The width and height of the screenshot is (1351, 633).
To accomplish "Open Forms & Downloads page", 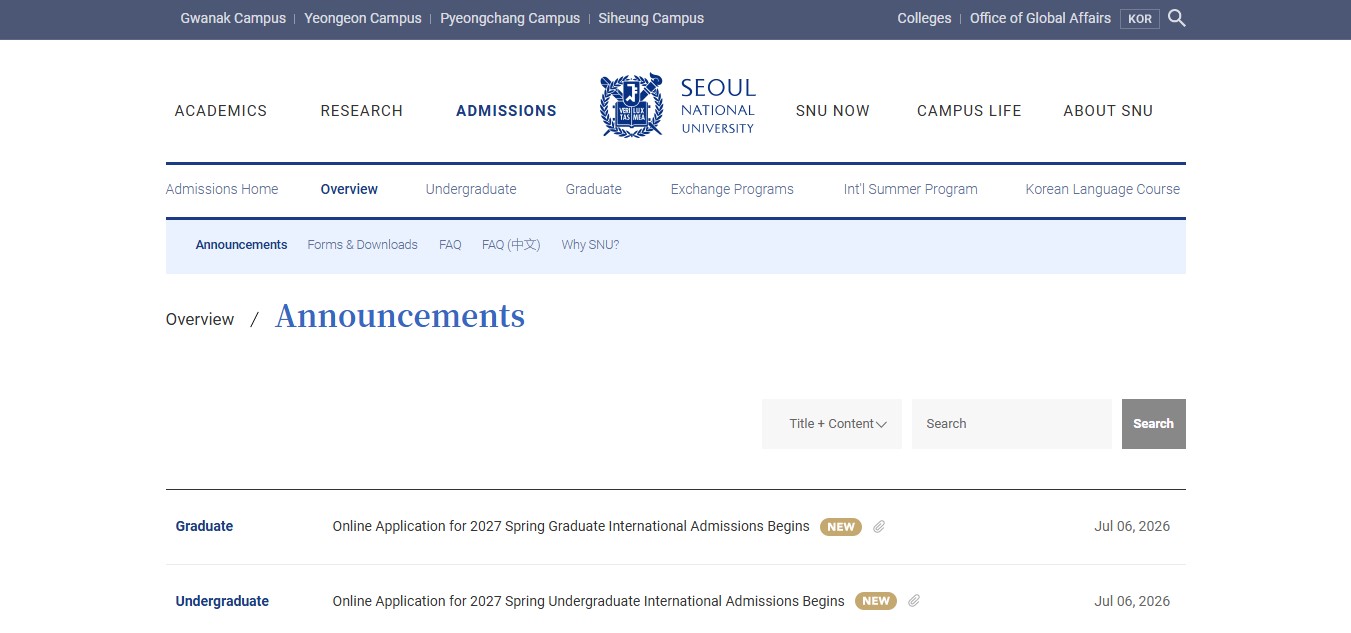I will [x=363, y=245].
